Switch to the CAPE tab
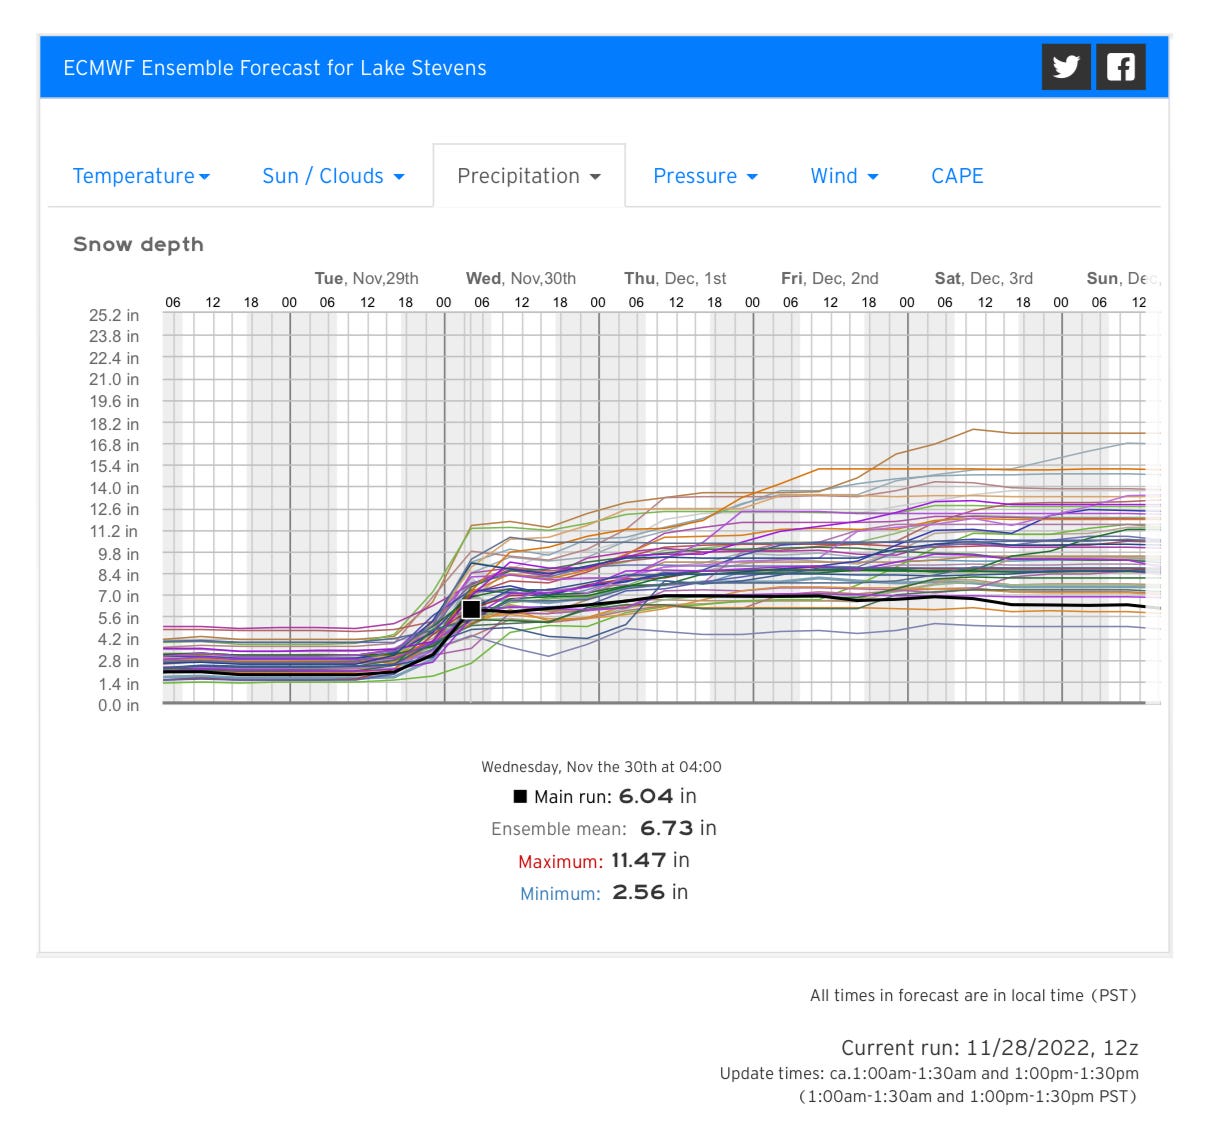This screenshot has height=1147, width=1221. pyautogui.click(x=957, y=176)
